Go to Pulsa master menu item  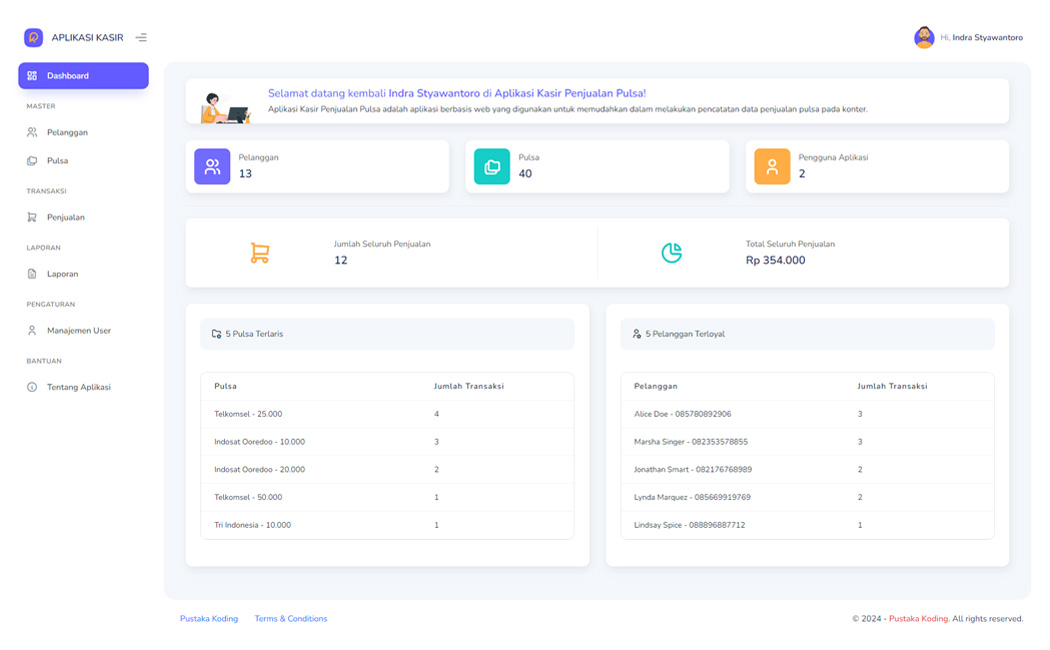point(57,161)
